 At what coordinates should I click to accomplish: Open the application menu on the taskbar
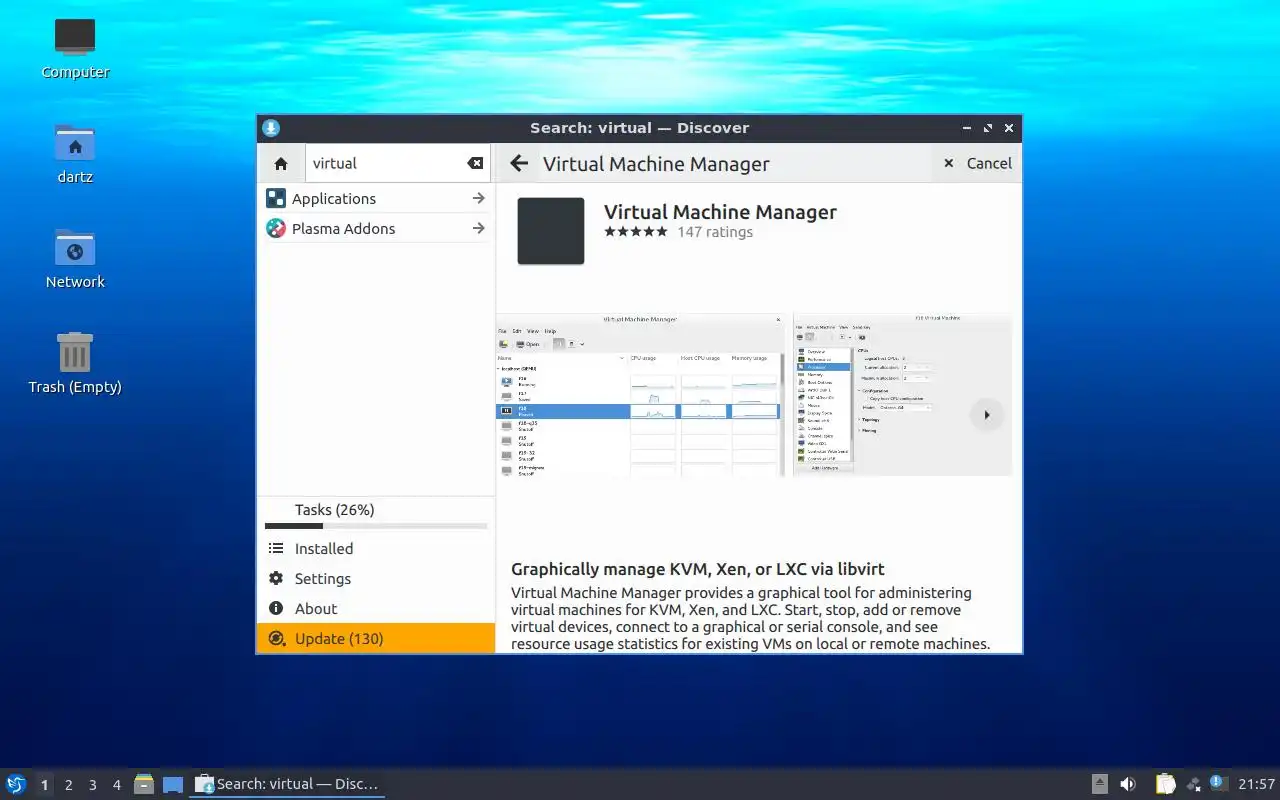(x=16, y=784)
